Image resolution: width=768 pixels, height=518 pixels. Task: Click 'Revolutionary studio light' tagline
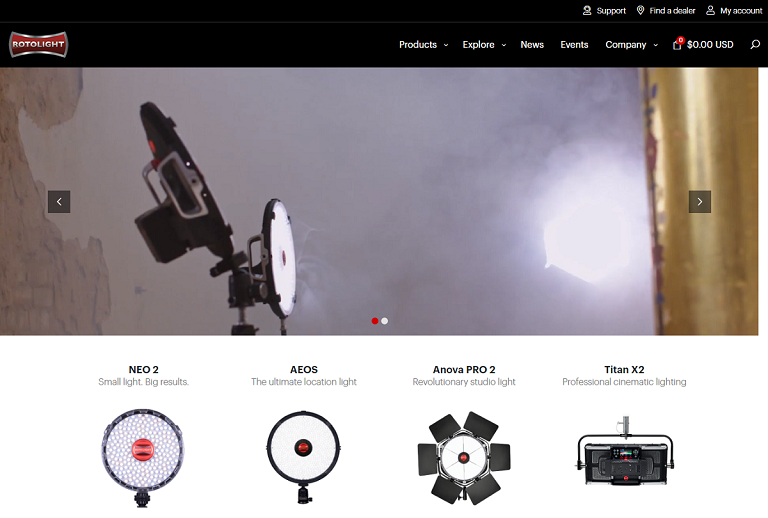click(x=464, y=382)
